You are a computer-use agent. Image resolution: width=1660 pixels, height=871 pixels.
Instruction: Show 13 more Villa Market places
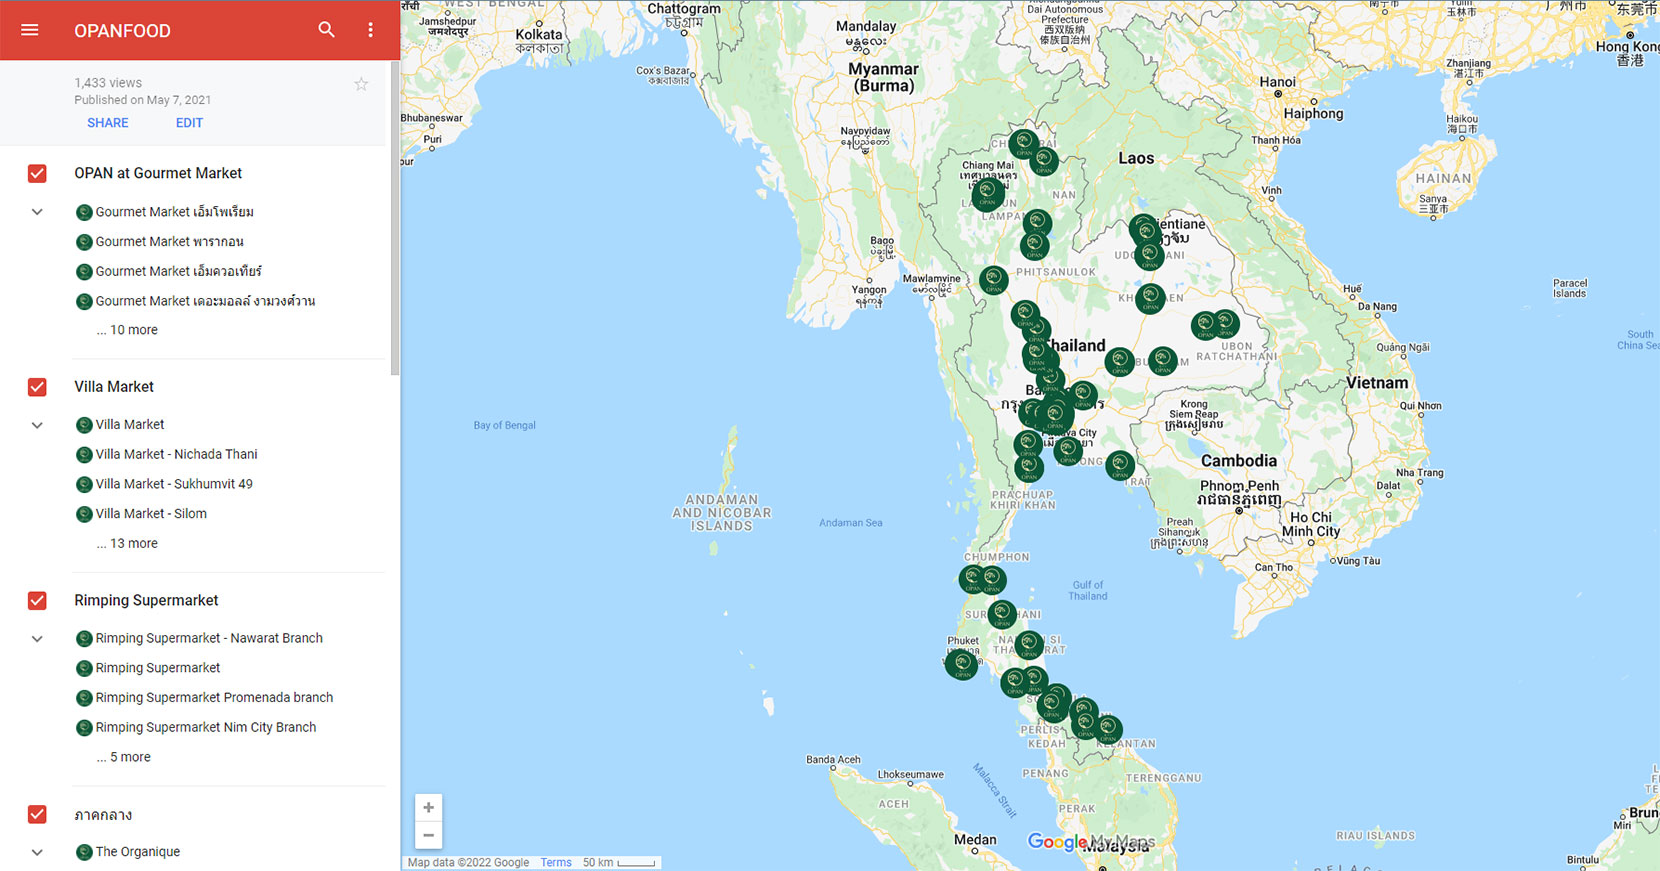[127, 543]
